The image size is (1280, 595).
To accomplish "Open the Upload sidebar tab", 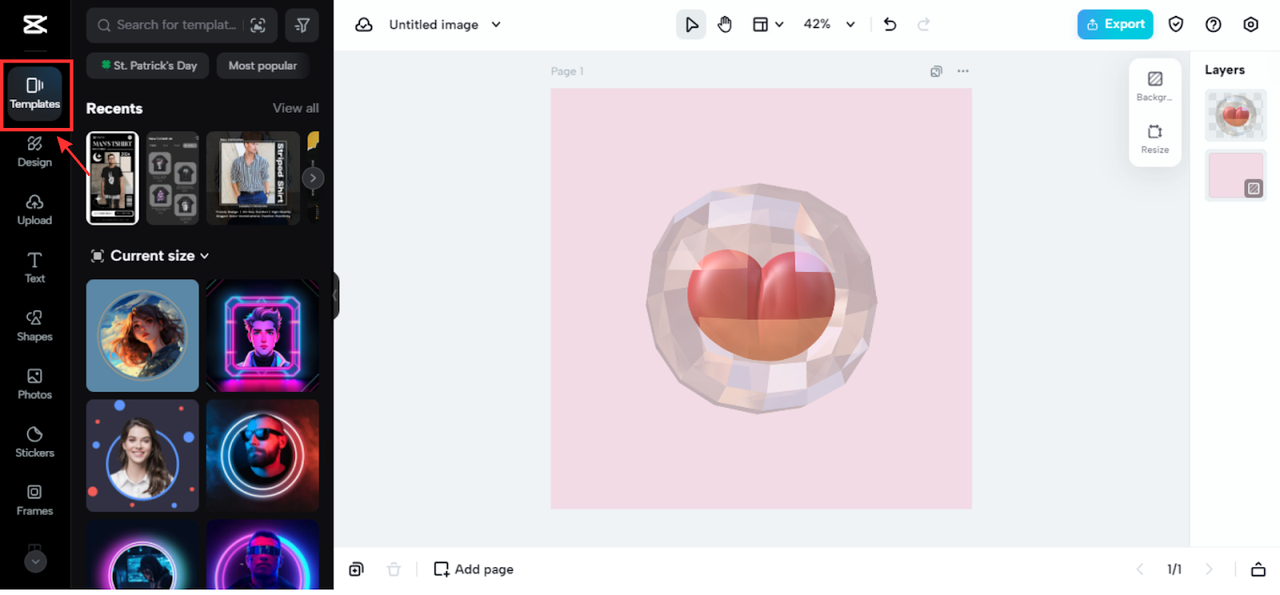I will tap(35, 210).
